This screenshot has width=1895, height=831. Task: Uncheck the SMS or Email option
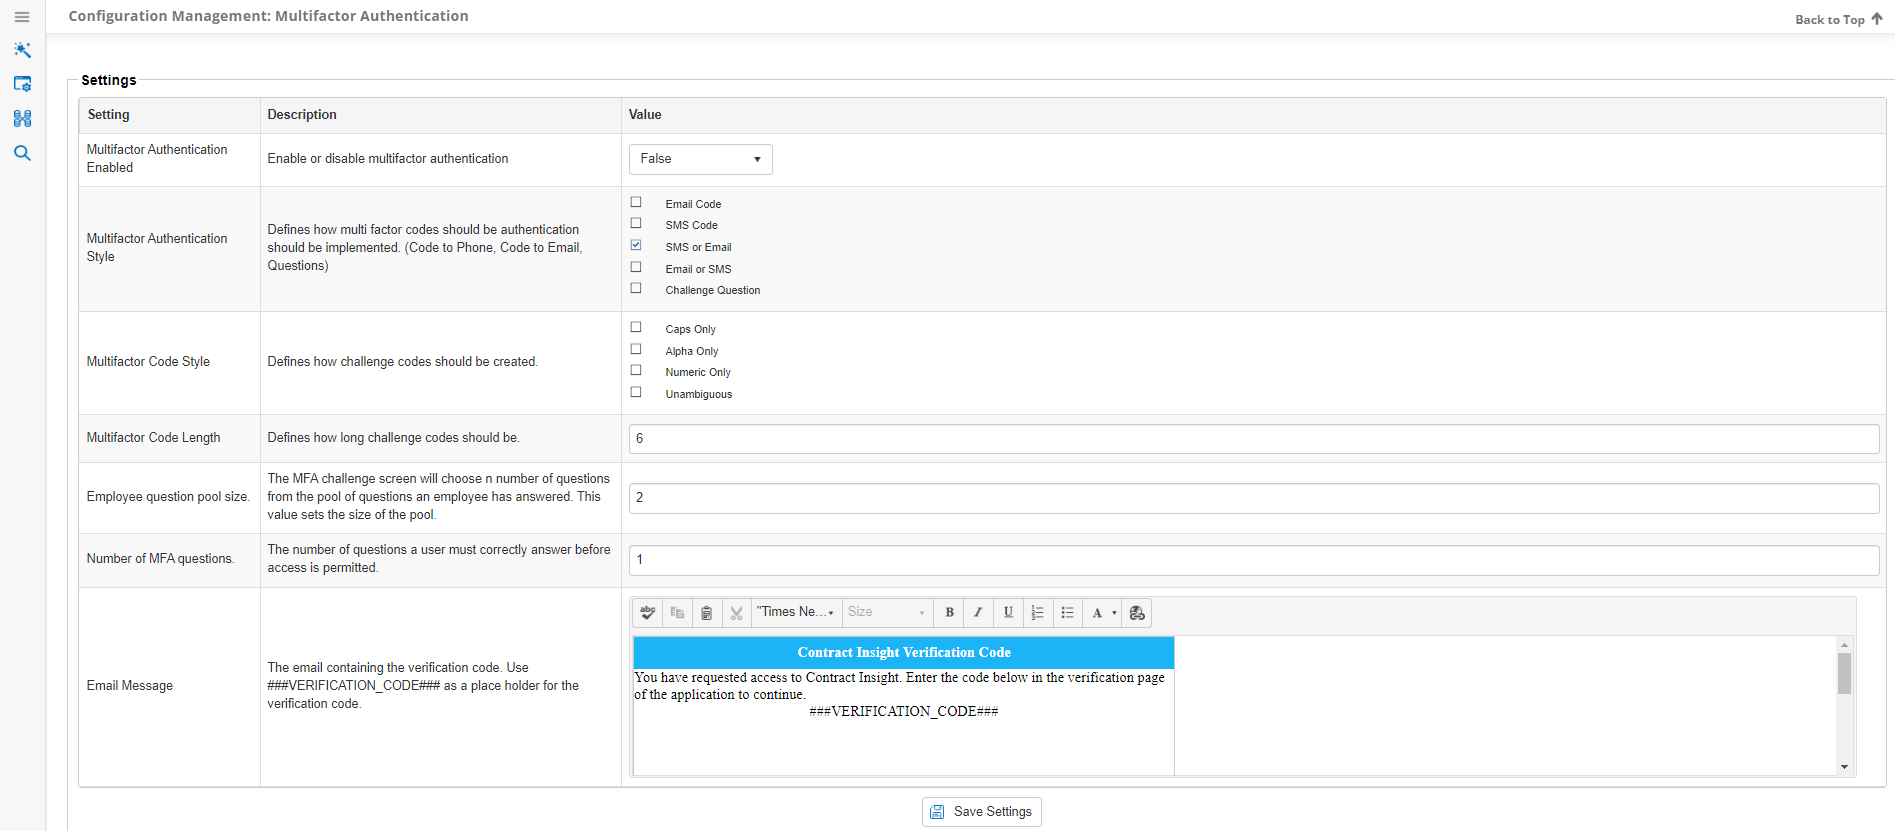pos(636,245)
